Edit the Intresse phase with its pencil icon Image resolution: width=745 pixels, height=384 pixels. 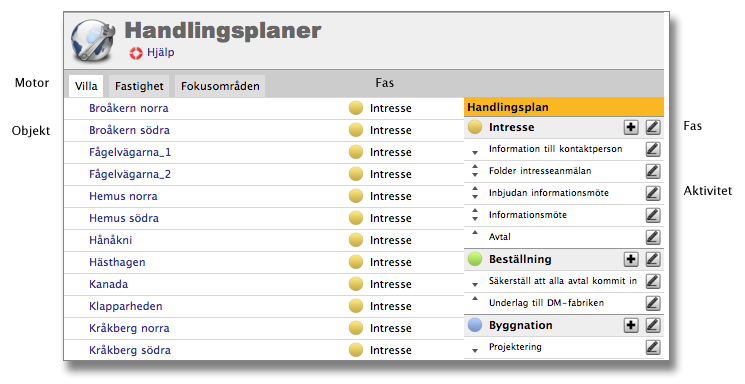(653, 127)
